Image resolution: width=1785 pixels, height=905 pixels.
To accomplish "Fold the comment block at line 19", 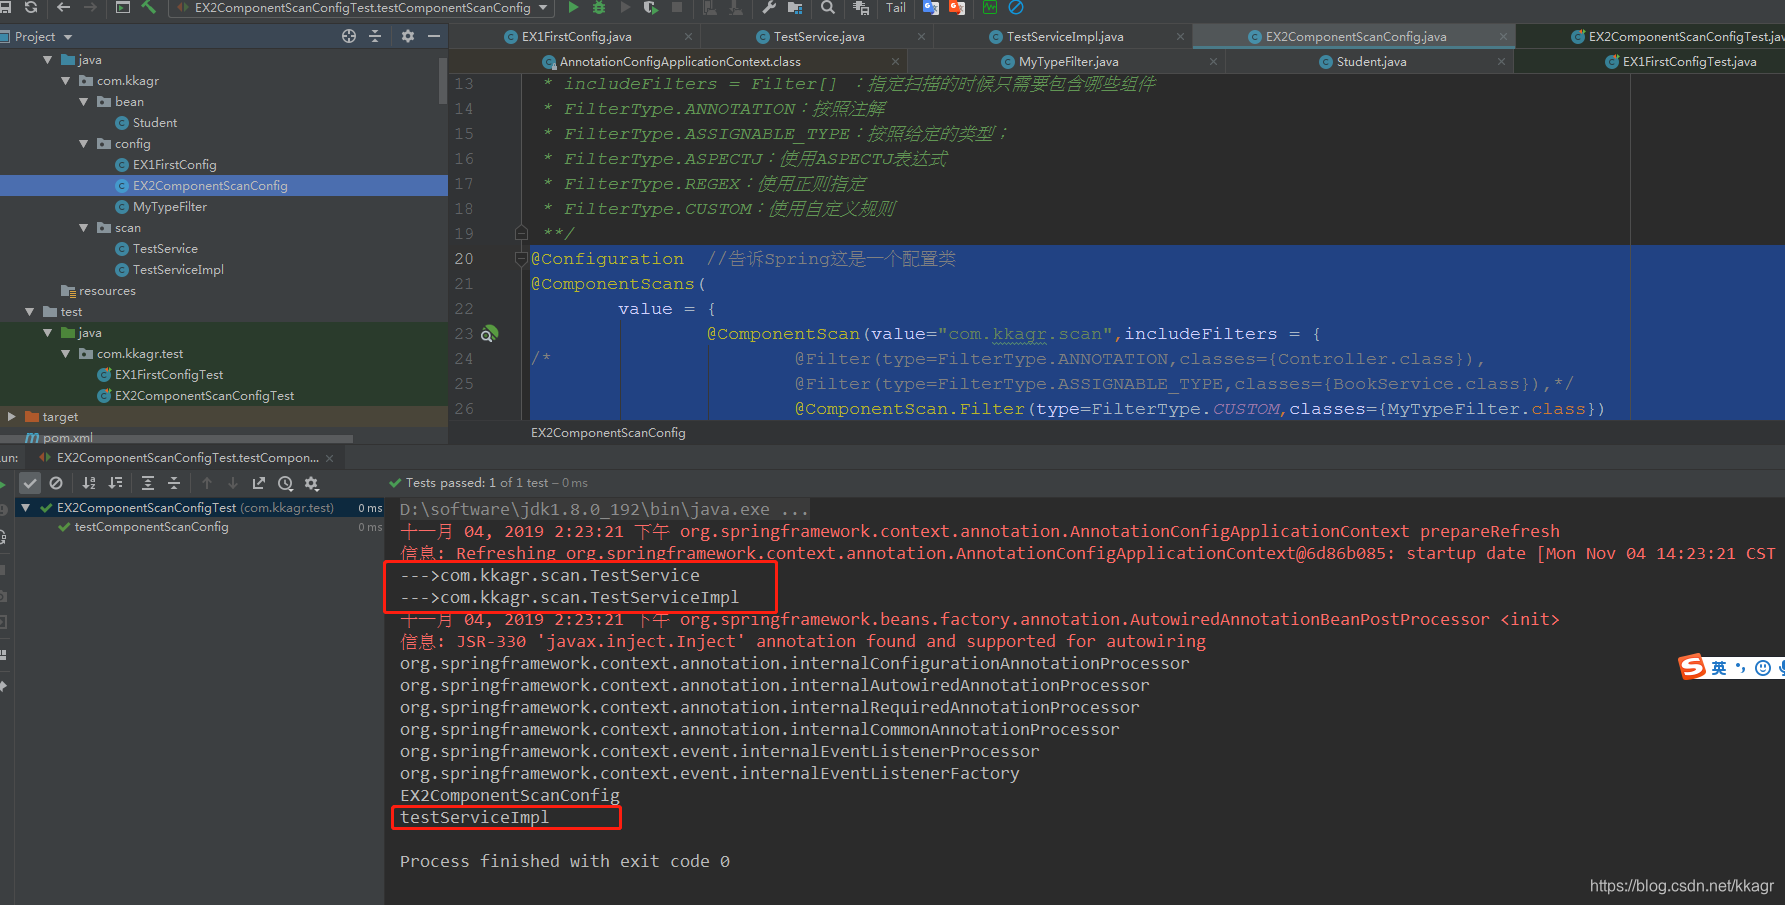I will click(x=521, y=234).
